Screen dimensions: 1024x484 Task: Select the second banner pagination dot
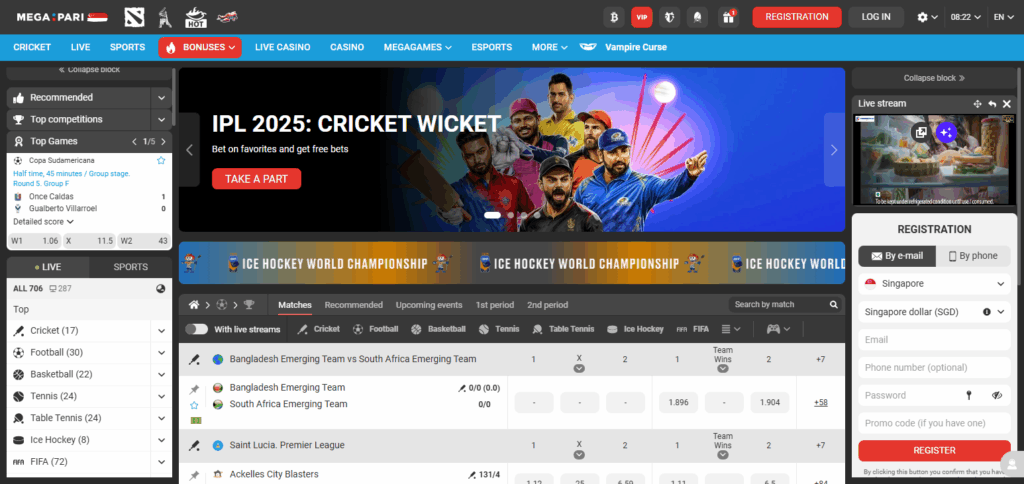click(x=510, y=215)
